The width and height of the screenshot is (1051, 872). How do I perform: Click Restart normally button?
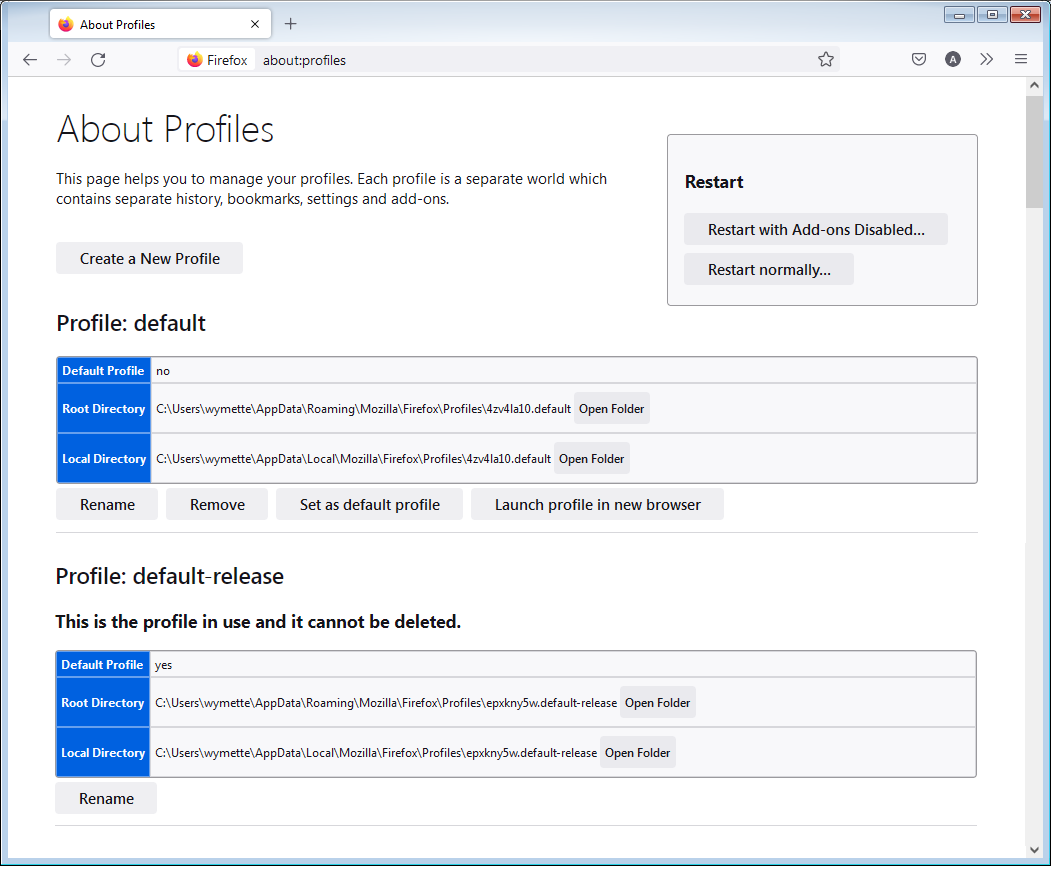pos(769,270)
